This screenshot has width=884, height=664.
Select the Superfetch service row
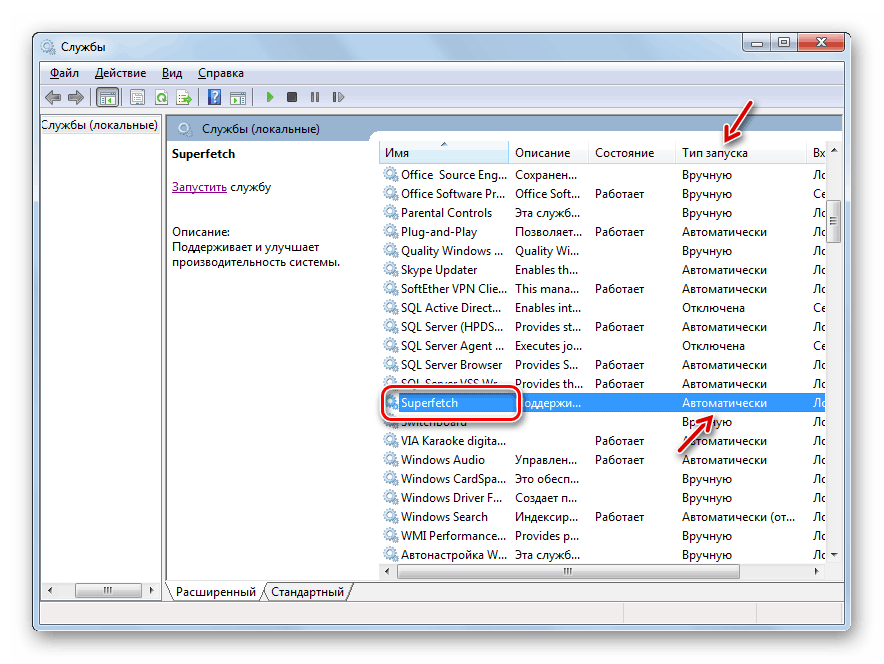602,402
